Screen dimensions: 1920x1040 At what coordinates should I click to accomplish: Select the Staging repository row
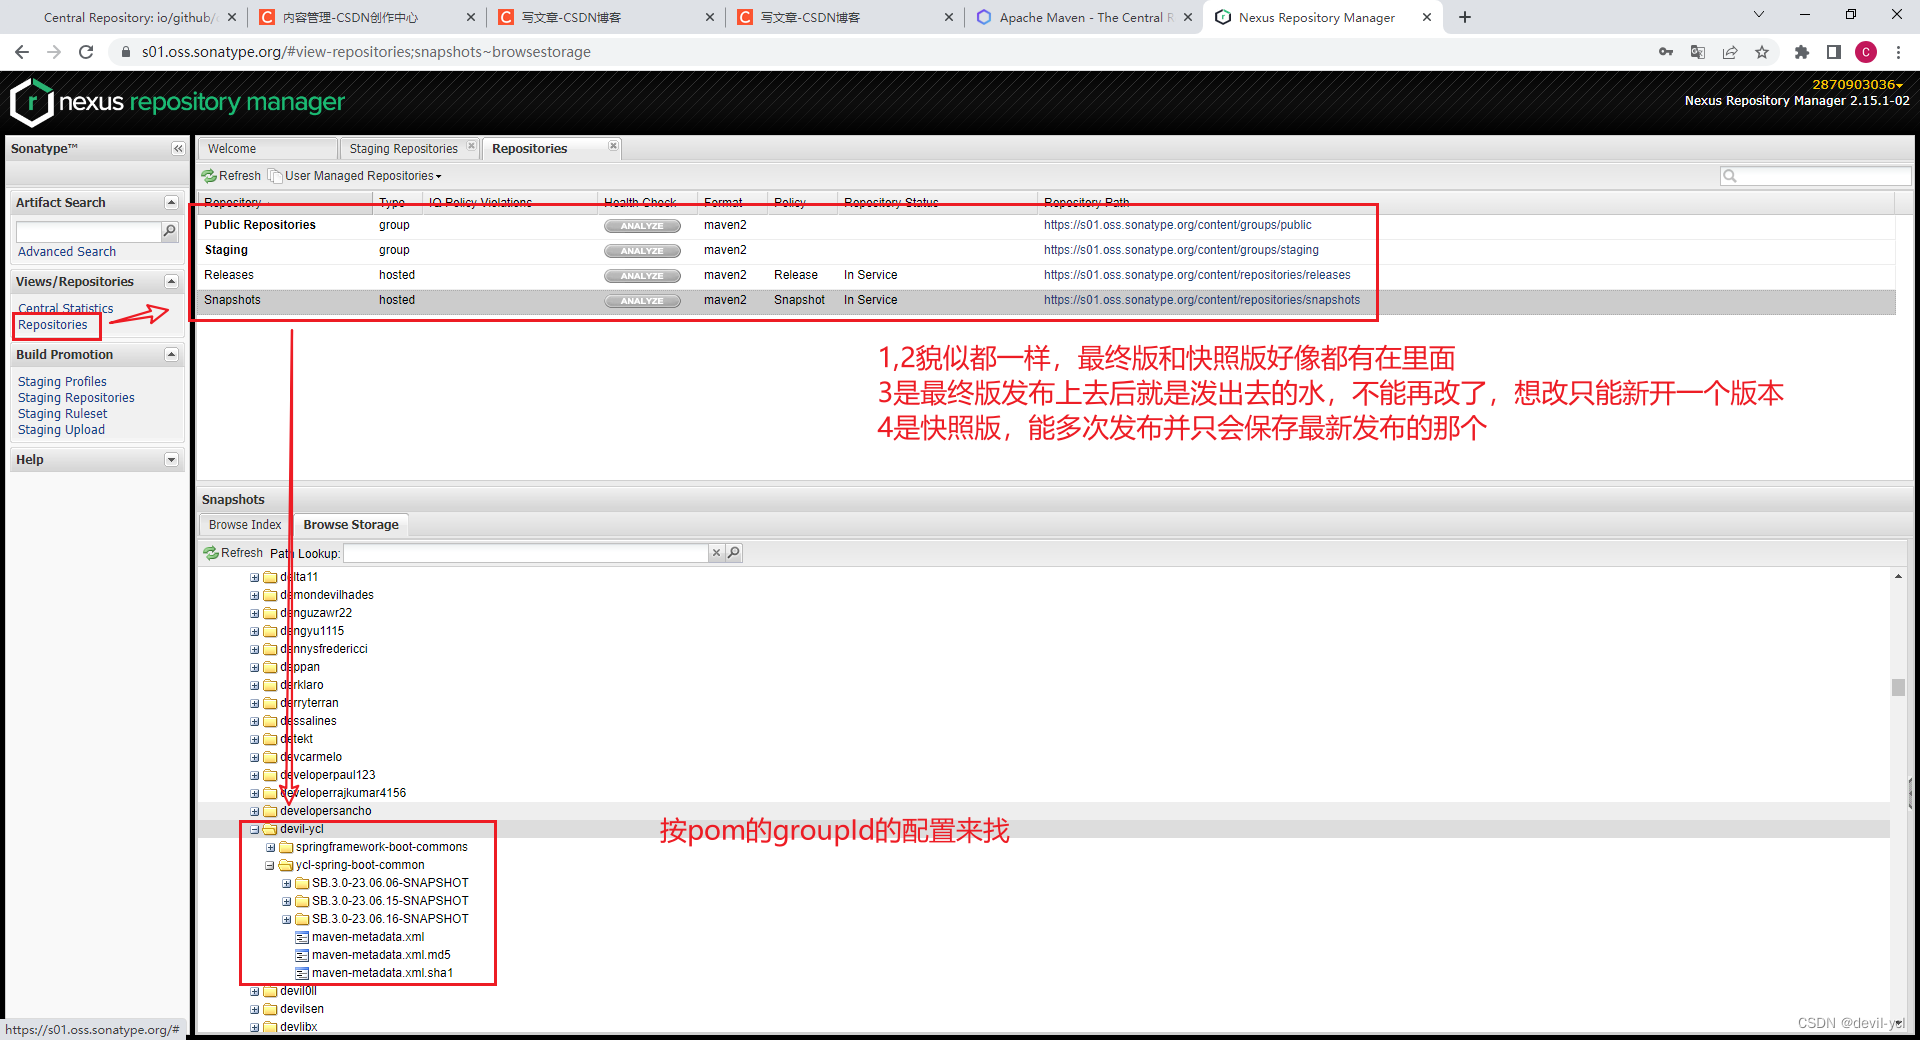[1046, 250]
